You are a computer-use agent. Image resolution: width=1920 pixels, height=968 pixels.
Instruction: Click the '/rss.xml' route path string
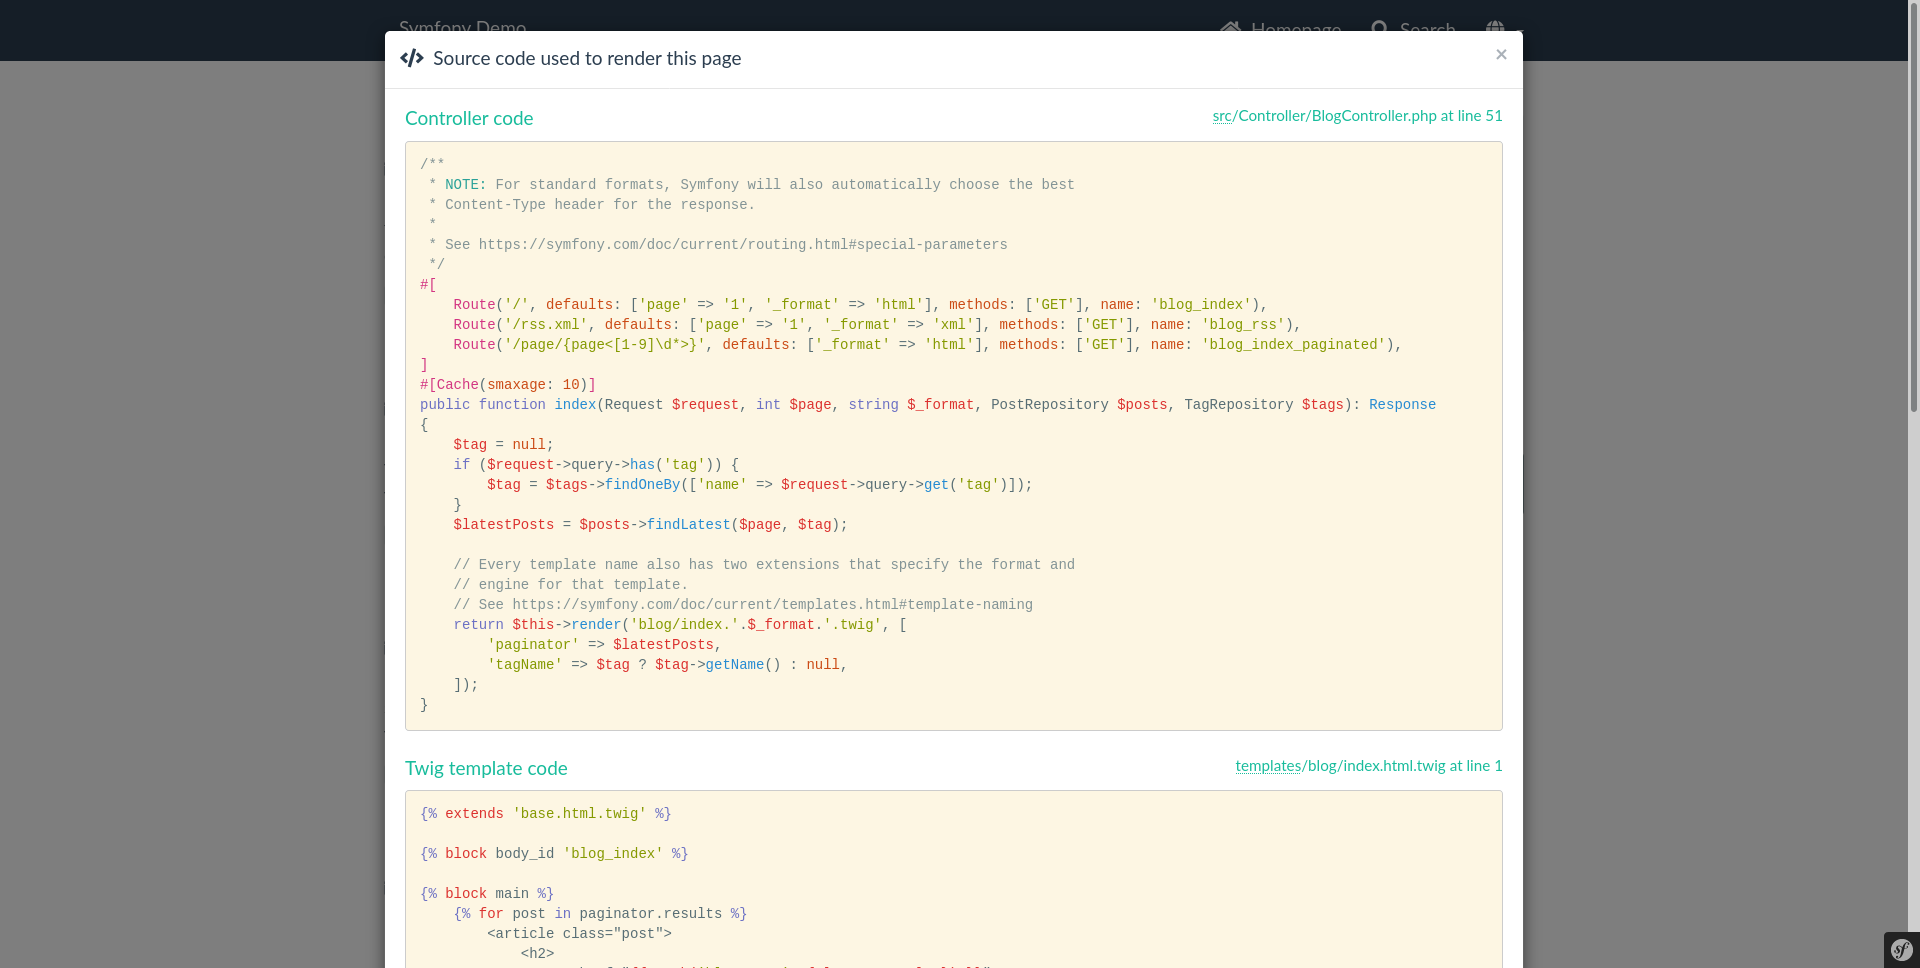click(x=546, y=325)
